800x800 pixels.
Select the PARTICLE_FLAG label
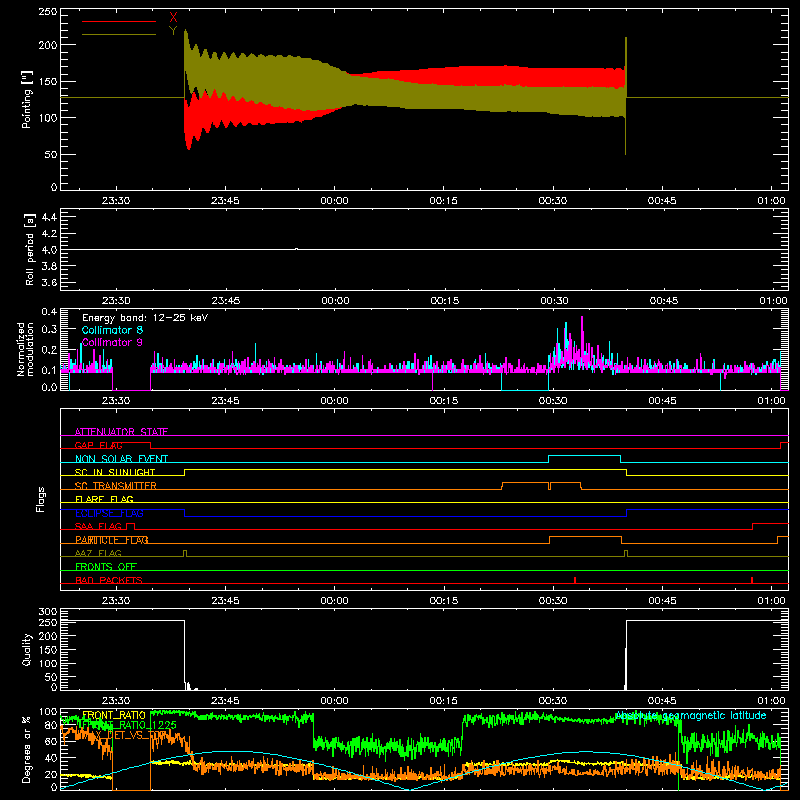pyautogui.click(x=112, y=540)
